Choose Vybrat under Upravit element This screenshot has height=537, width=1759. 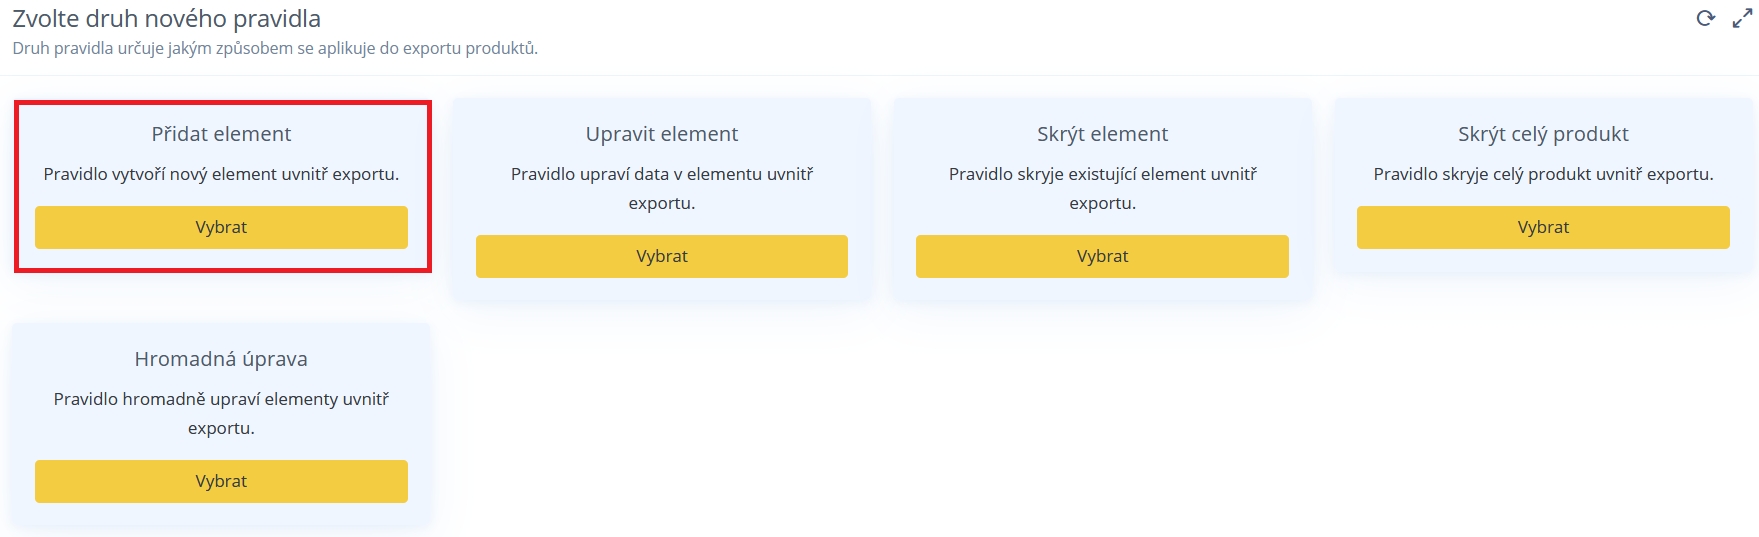click(x=662, y=256)
